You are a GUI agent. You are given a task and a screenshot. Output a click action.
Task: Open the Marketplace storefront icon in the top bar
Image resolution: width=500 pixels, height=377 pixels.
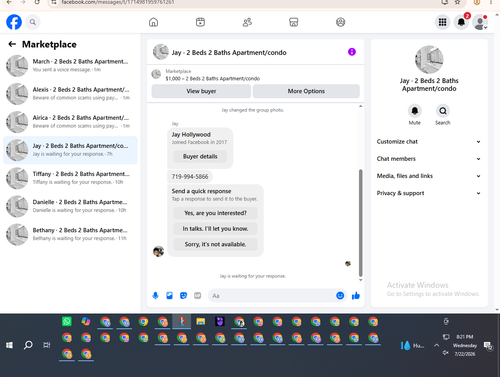point(294,22)
